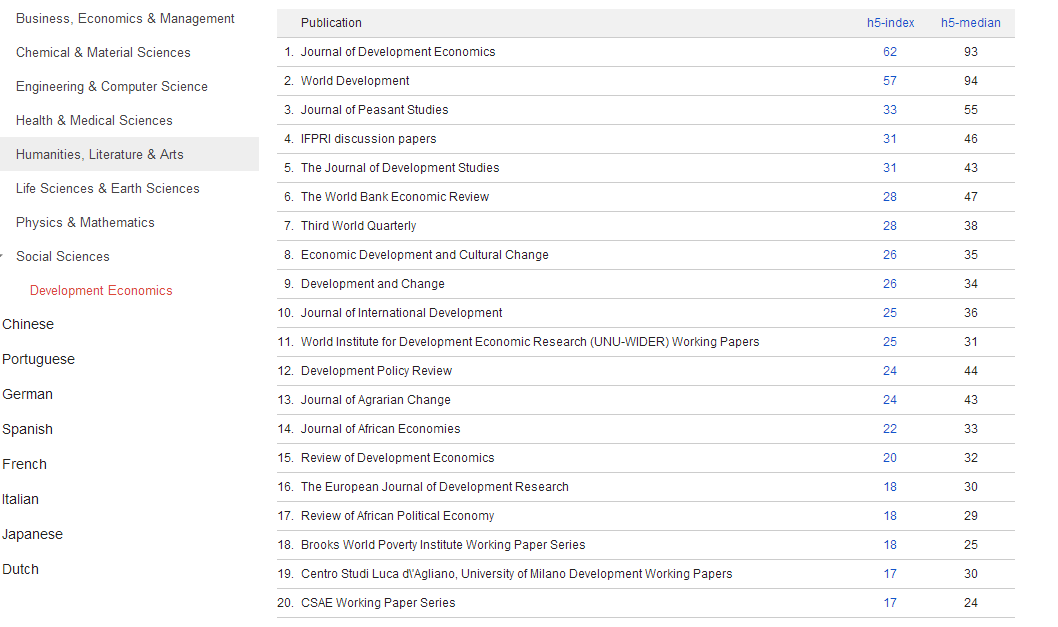This screenshot has height=627, width=1058.
Task: Click The European Journal of Development Research
Action: tap(435, 487)
